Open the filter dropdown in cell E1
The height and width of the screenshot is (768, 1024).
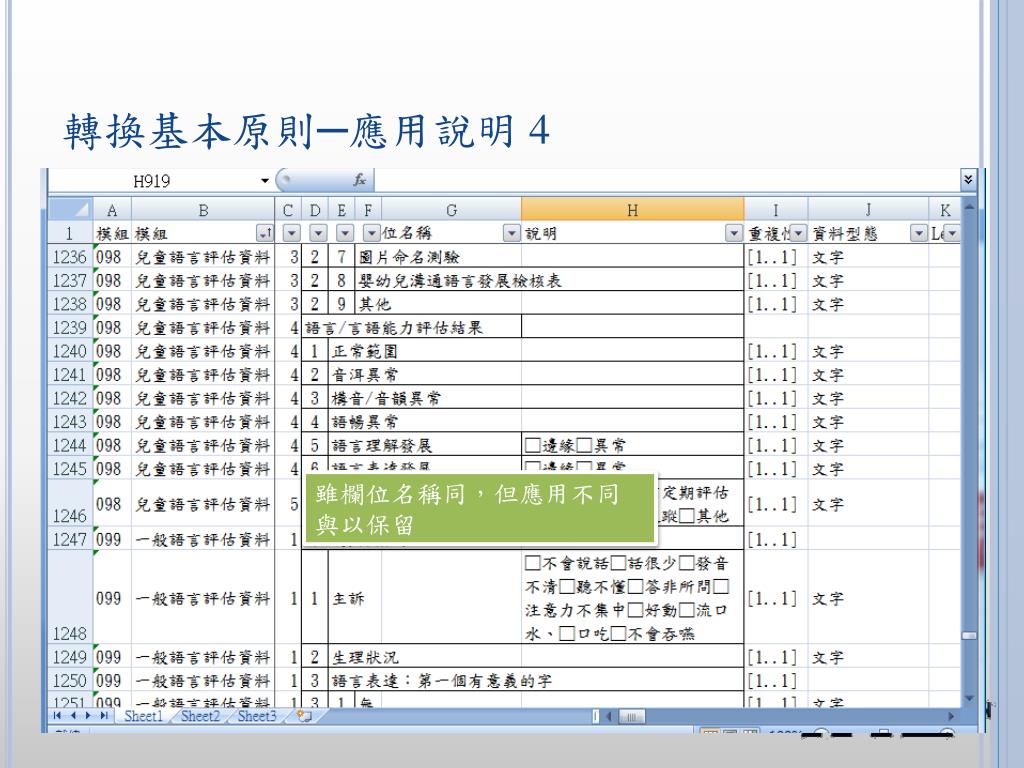tap(345, 233)
